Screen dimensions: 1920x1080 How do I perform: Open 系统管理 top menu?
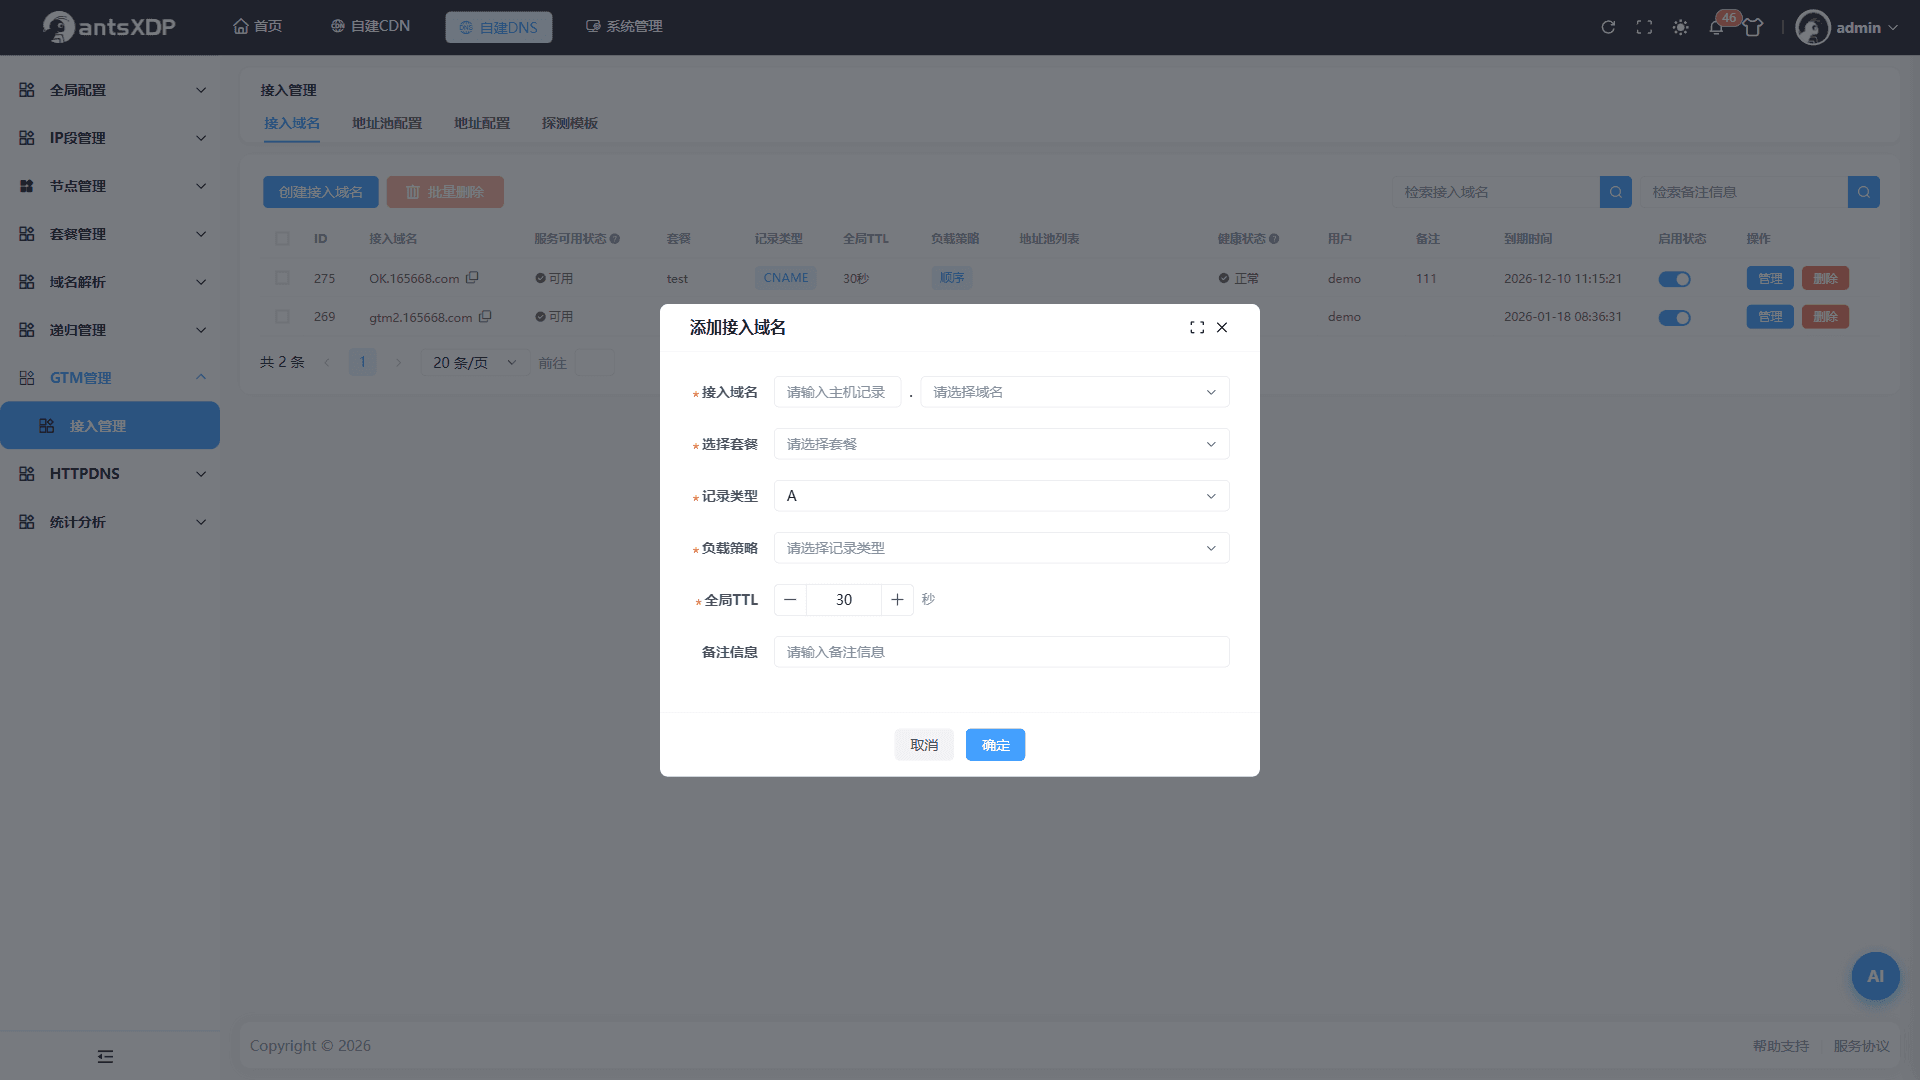click(624, 27)
